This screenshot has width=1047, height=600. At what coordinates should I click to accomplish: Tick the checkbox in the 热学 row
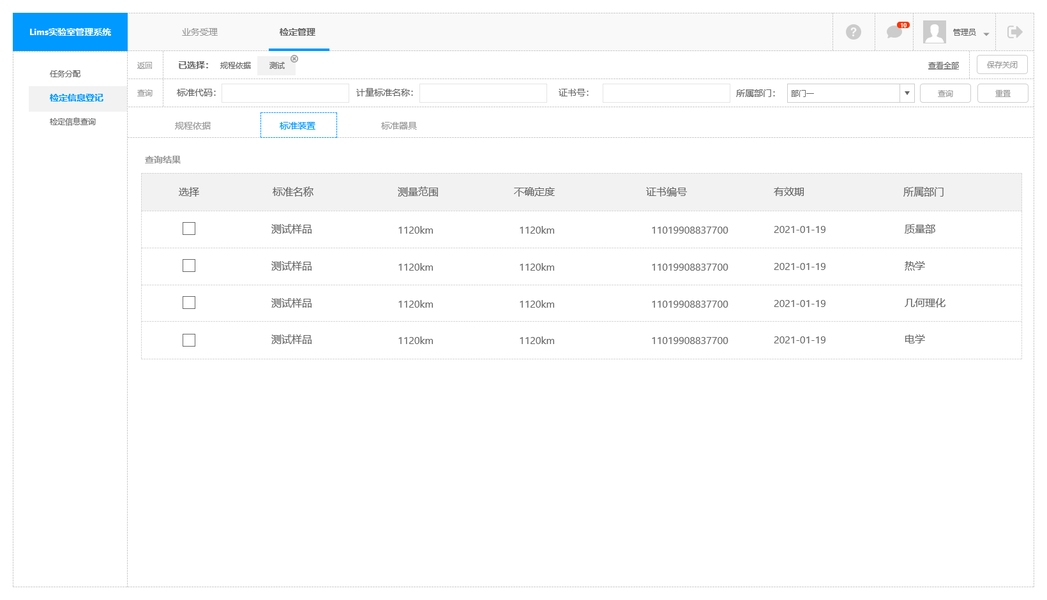click(x=189, y=266)
